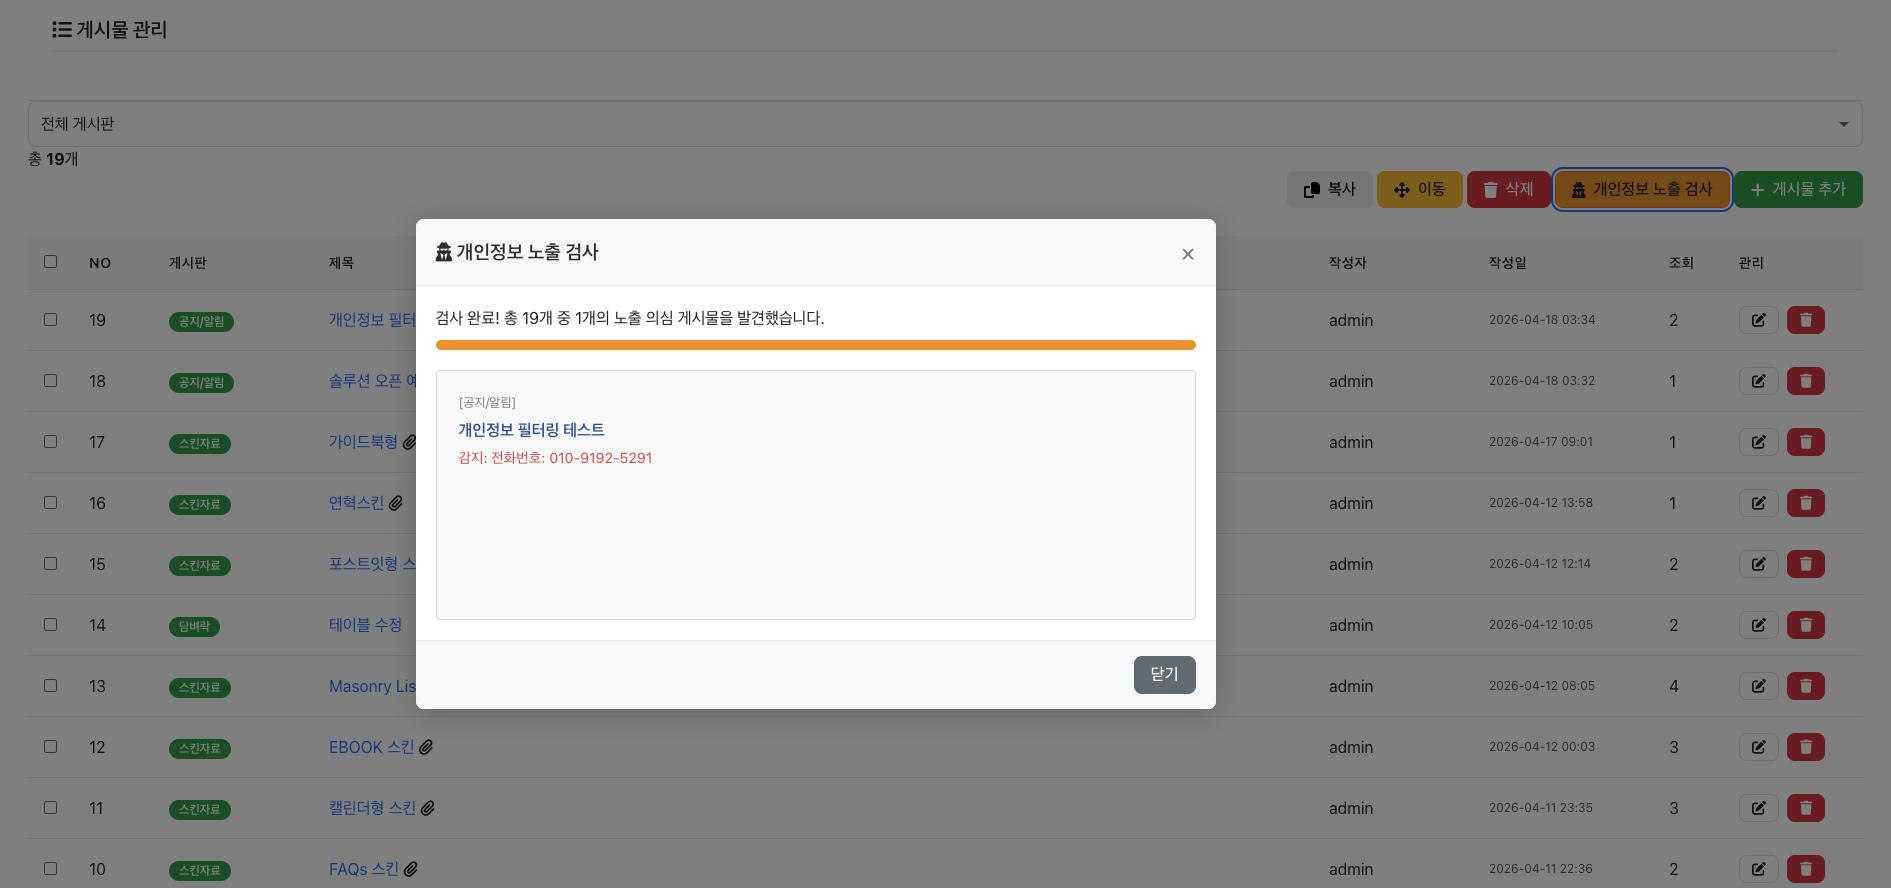1891x888 pixels.
Task: Click 스킨자료 badge on row 12
Action: [x=200, y=748]
